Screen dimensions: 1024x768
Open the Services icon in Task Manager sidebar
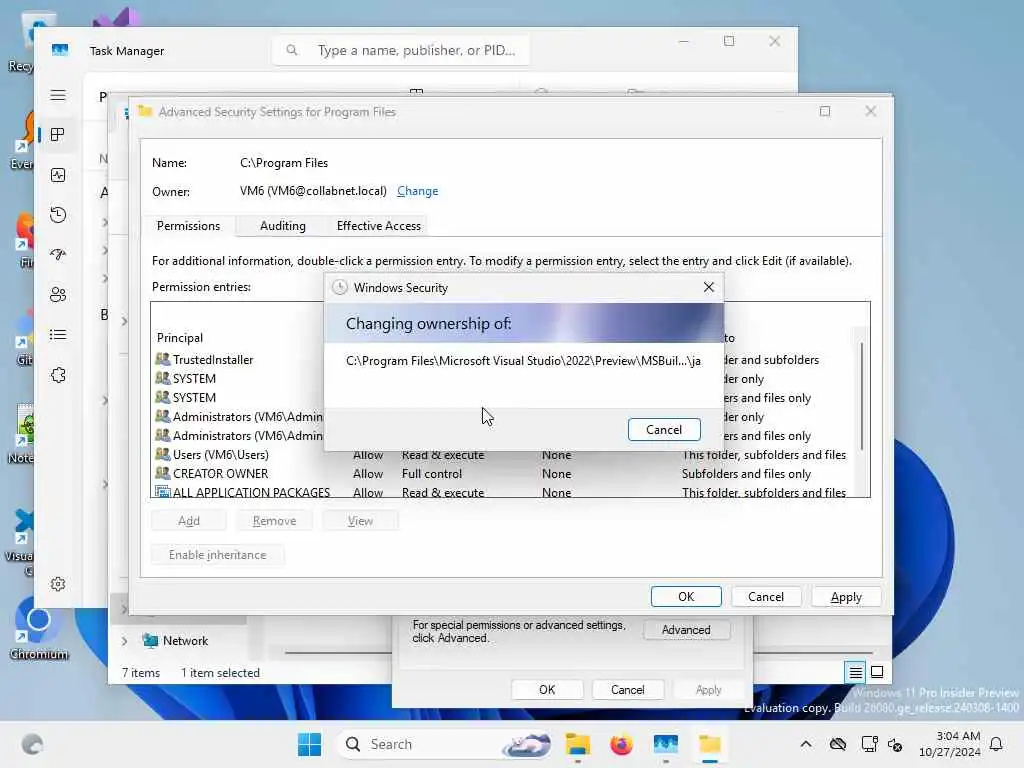pos(58,375)
